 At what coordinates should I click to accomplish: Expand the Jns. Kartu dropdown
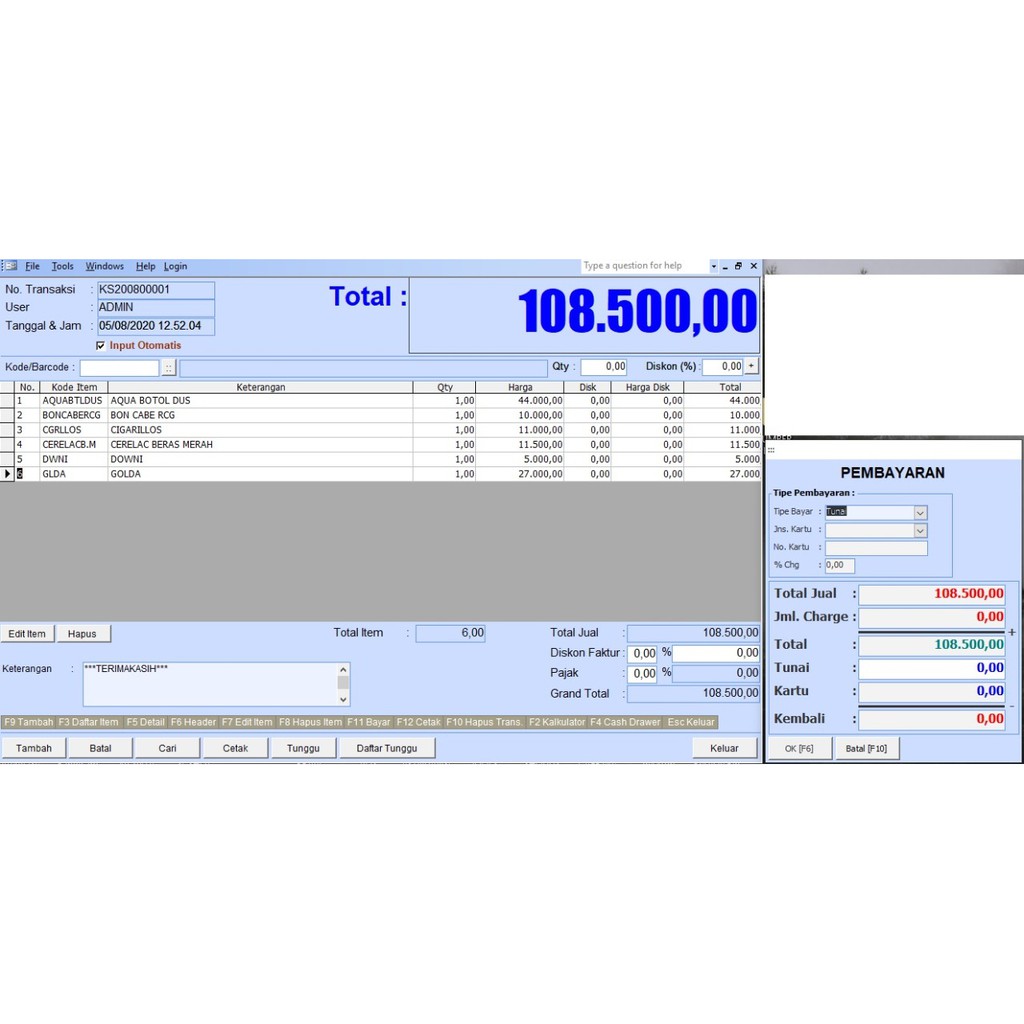[920, 529]
